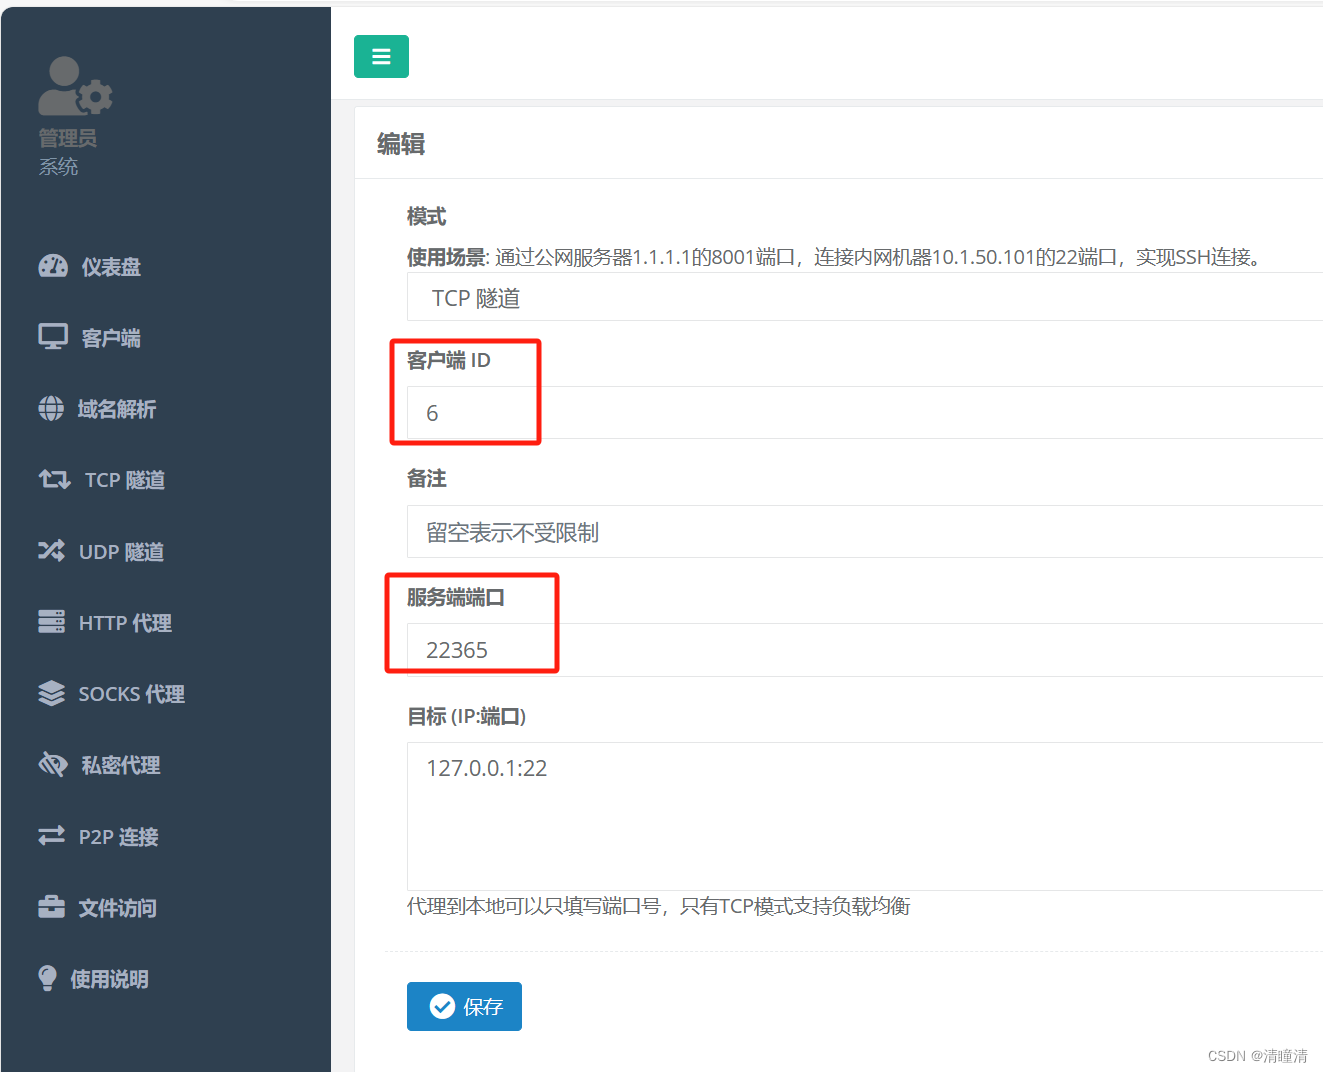Focus the 备注 remark input field
The width and height of the screenshot is (1323, 1072).
click(x=865, y=531)
